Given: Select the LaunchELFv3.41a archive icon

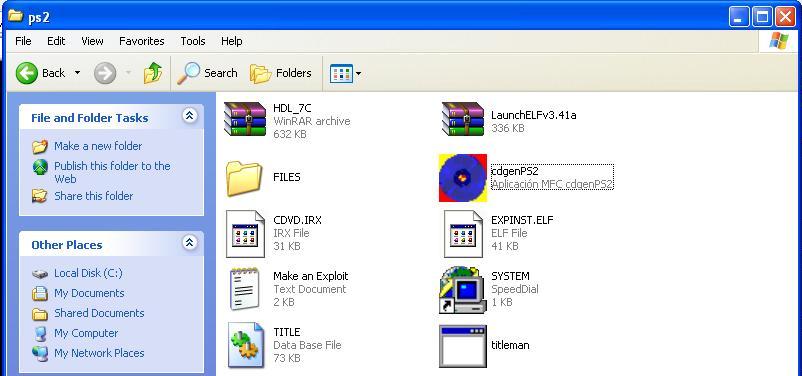Looking at the screenshot, I should (x=463, y=120).
